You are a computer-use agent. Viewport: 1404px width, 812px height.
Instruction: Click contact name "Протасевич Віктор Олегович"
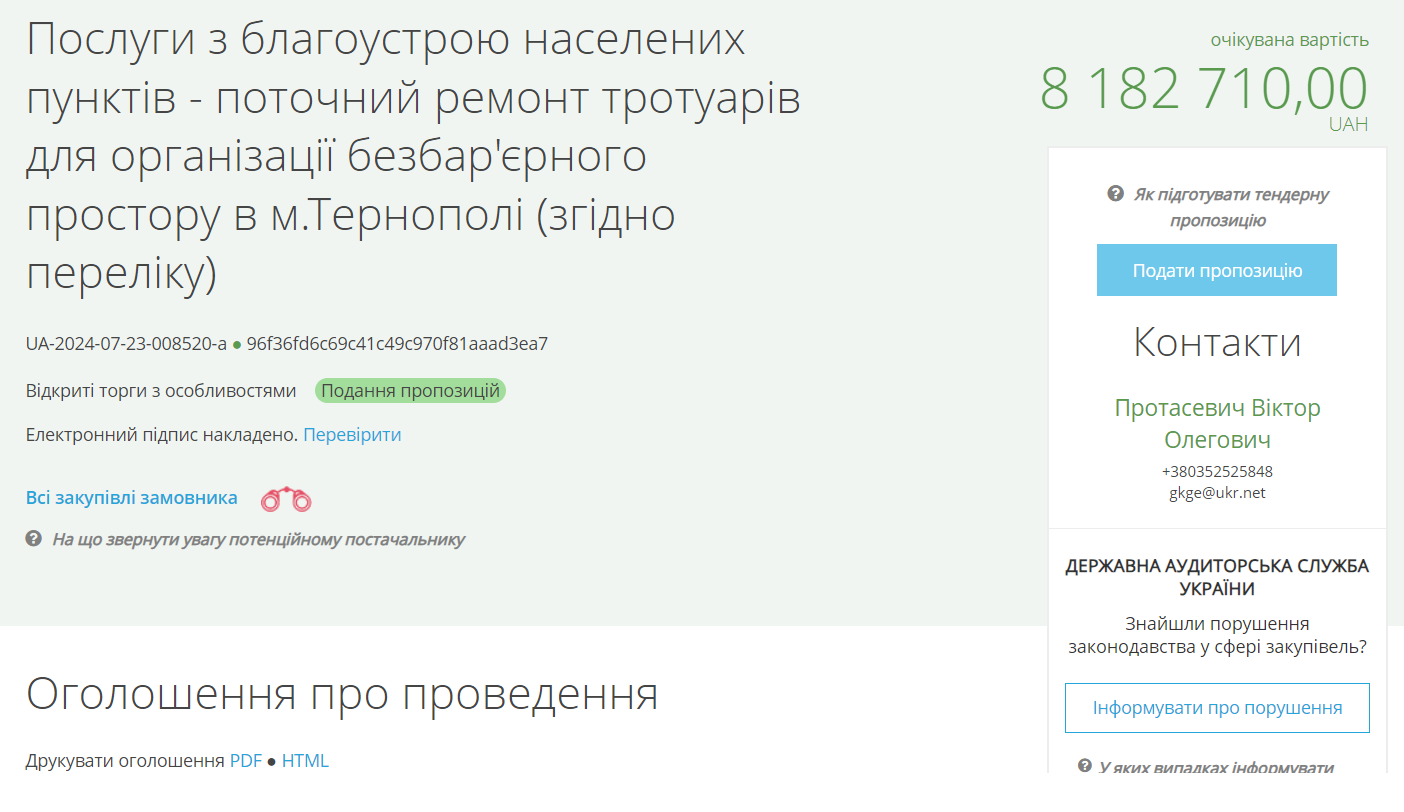(x=1218, y=421)
